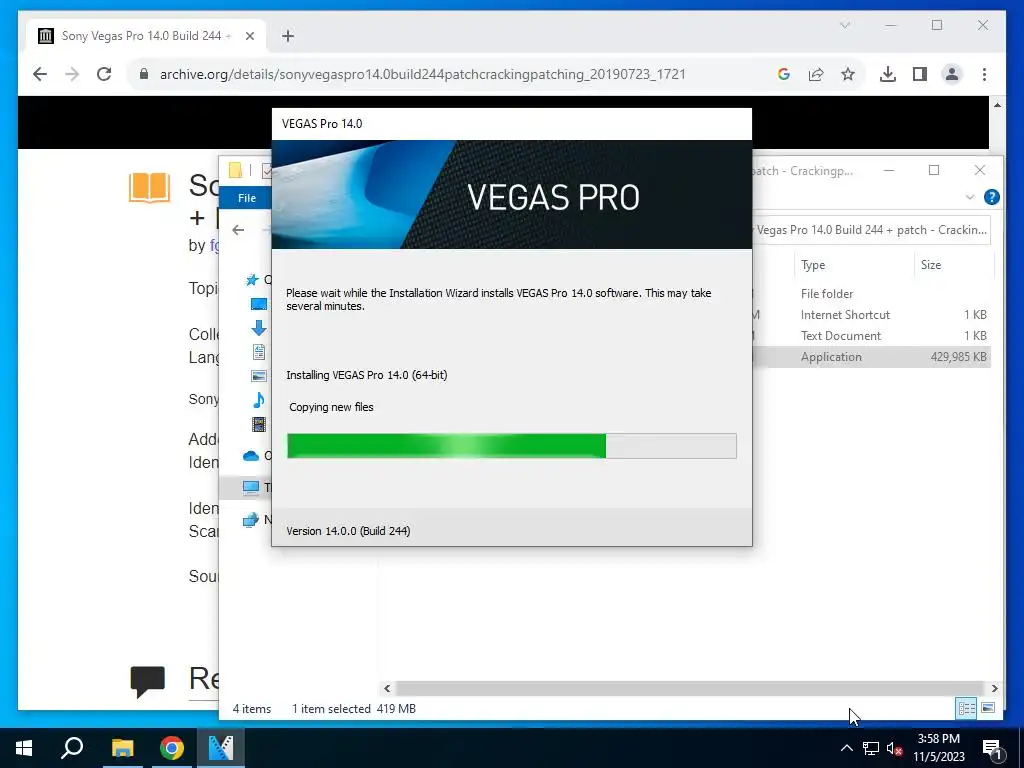The width and height of the screenshot is (1024, 768).
Task: Click Chrome's forward navigation arrow
Action: pyautogui.click(x=72, y=74)
